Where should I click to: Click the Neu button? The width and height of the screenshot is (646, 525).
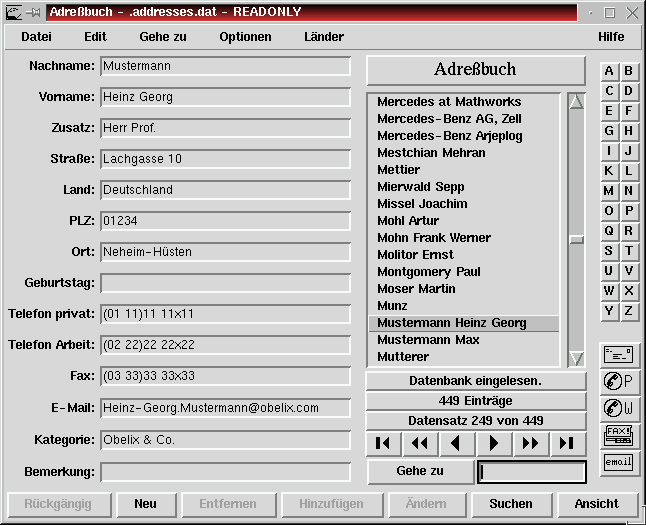tap(146, 504)
